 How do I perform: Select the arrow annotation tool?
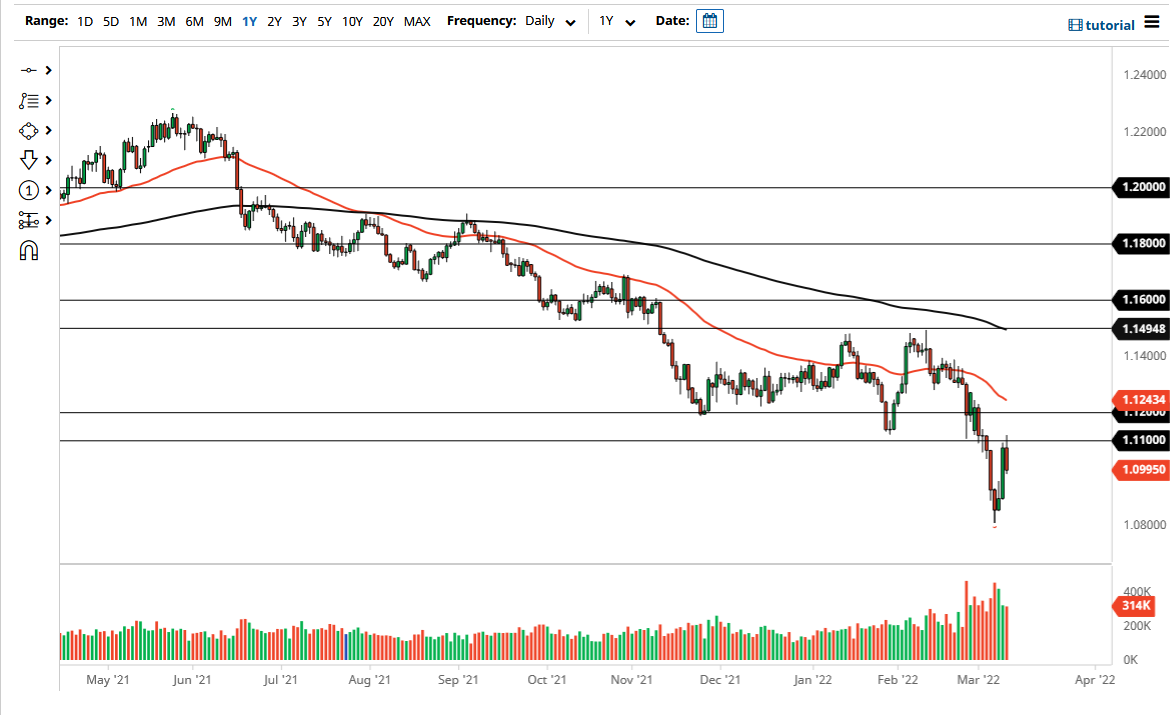click(x=28, y=160)
